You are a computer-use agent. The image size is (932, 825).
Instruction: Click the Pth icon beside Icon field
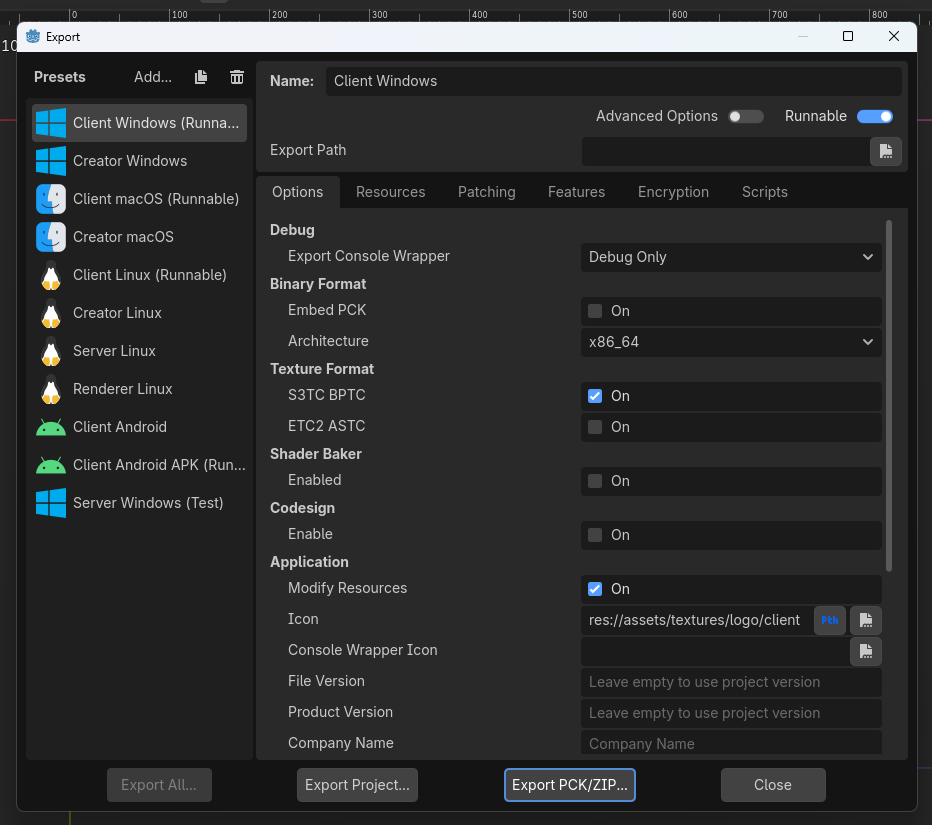click(x=830, y=620)
